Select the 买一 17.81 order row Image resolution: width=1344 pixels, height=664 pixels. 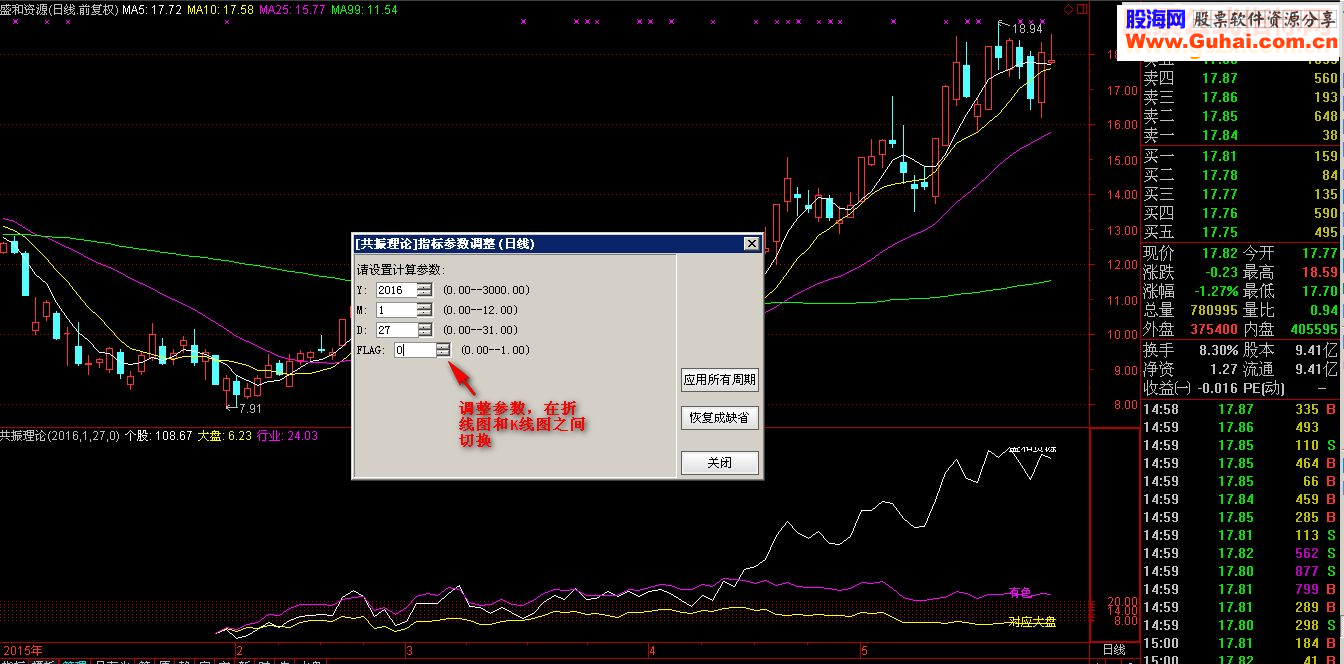point(1240,156)
